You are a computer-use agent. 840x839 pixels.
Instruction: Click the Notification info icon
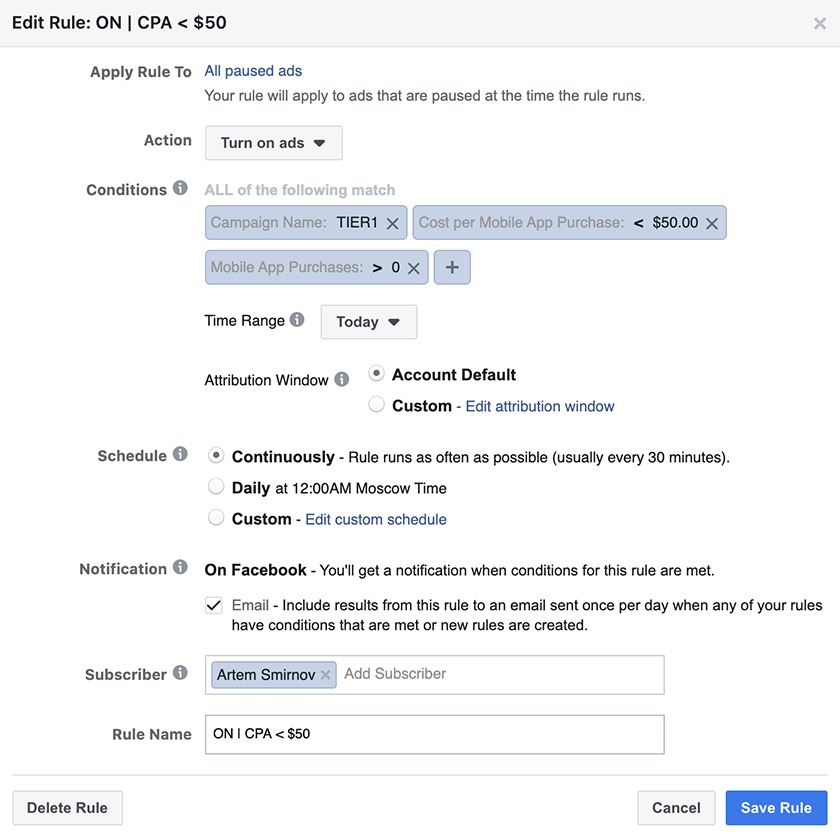point(180,567)
